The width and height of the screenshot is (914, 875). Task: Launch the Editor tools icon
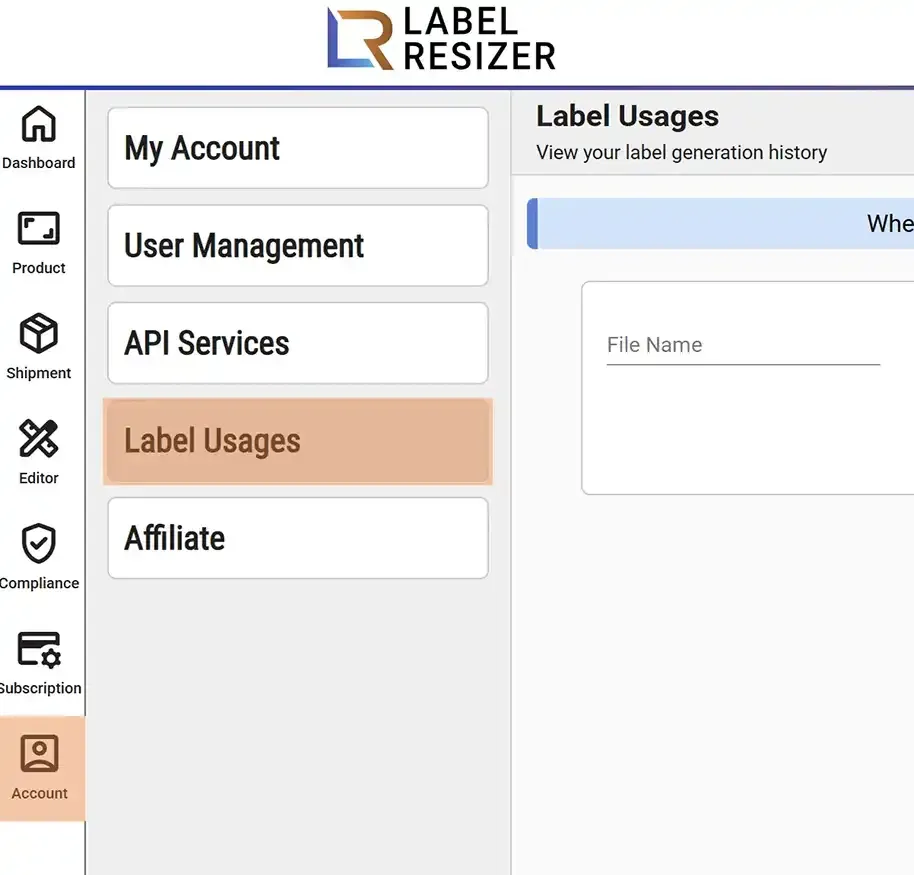(38, 438)
